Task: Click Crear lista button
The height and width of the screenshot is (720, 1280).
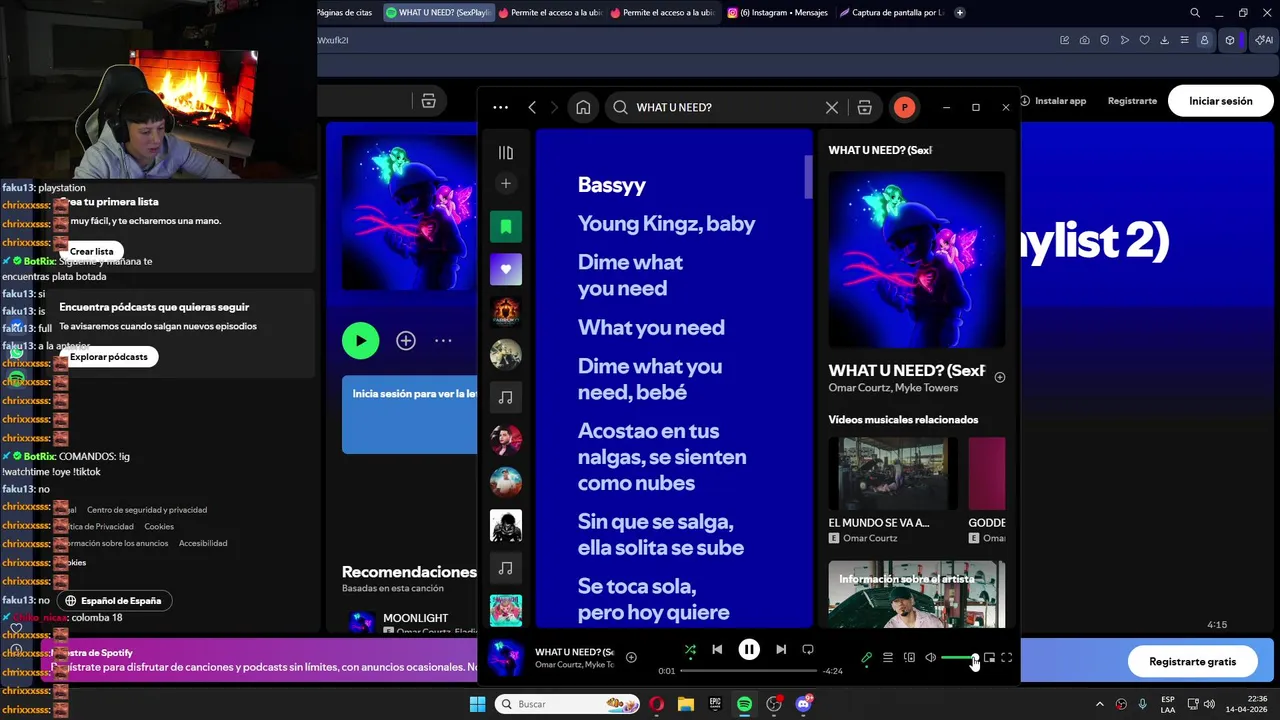Action: tap(92, 251)
